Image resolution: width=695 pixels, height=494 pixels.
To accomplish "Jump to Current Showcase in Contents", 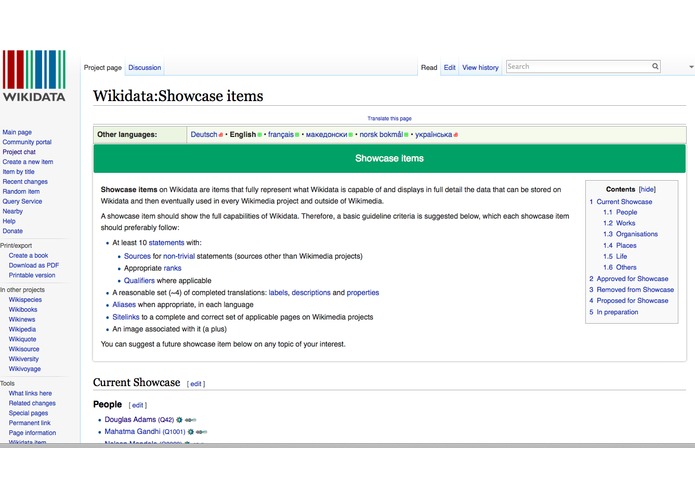I will (x=624, y=202).
